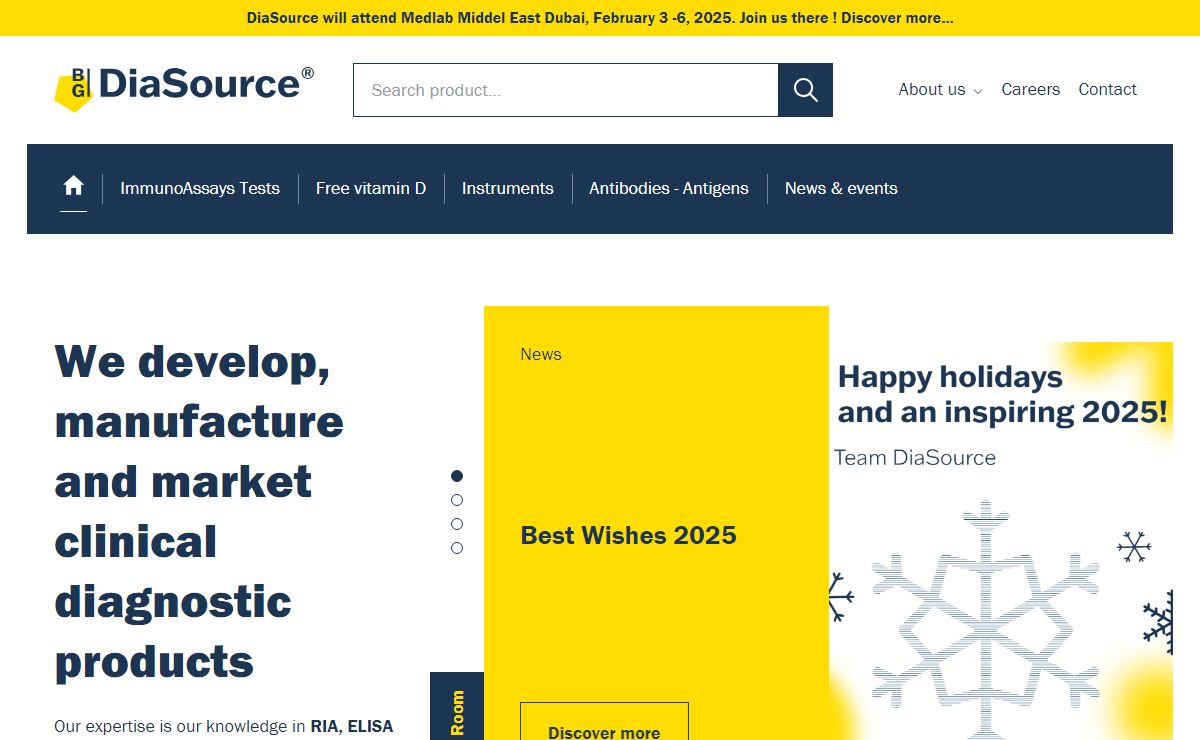Click the Discover more button
This screenshot has width=1200, height=740.
tap(604, 722)
